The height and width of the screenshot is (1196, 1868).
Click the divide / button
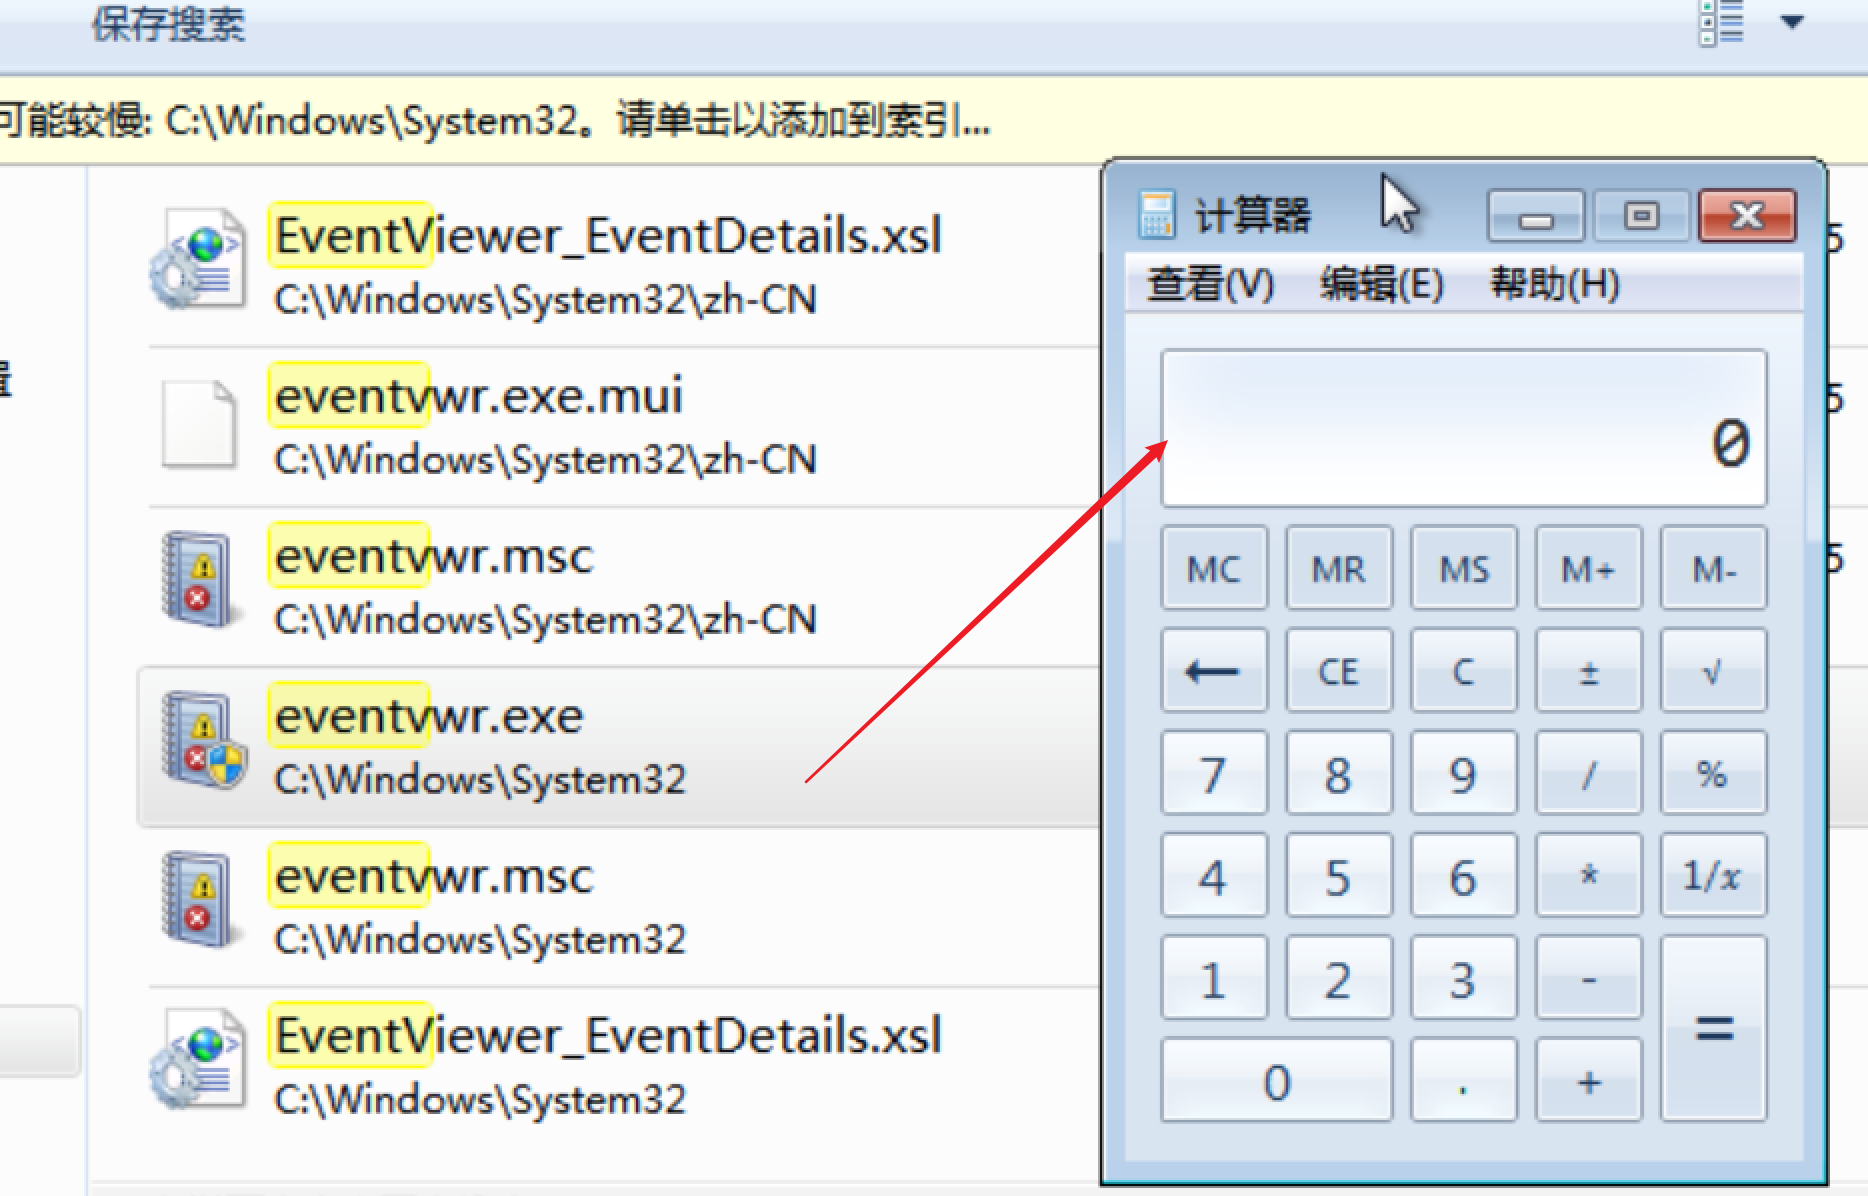coord(1589,773)
